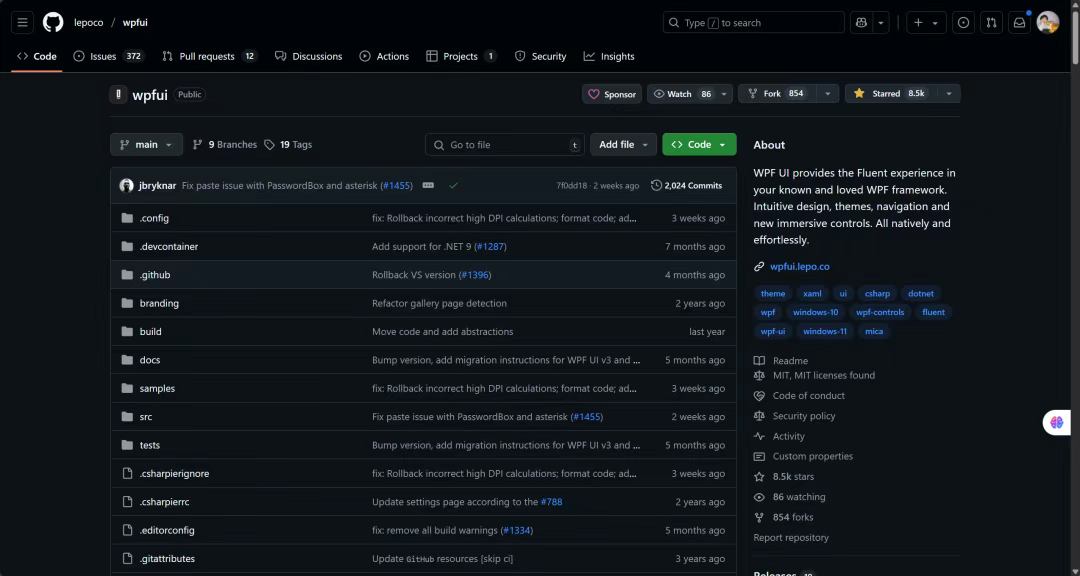Viewport: 1080px width, 576px height.
Task: Select the csharp topic tag
Action: point(877,294)
